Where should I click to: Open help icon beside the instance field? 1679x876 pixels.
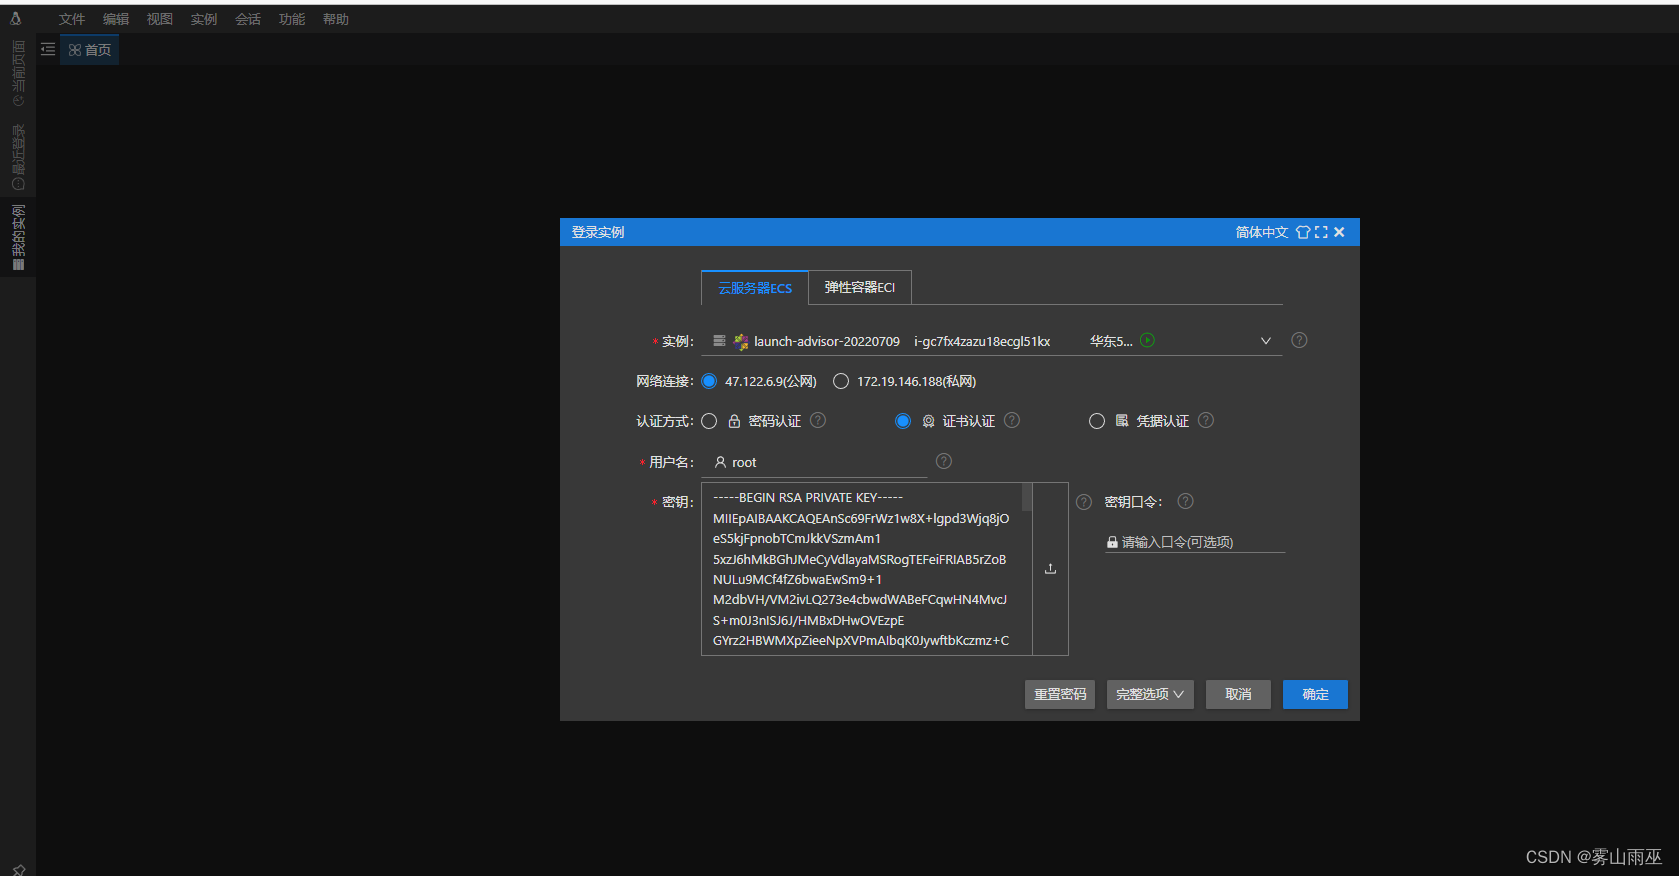coord(1299,340)
